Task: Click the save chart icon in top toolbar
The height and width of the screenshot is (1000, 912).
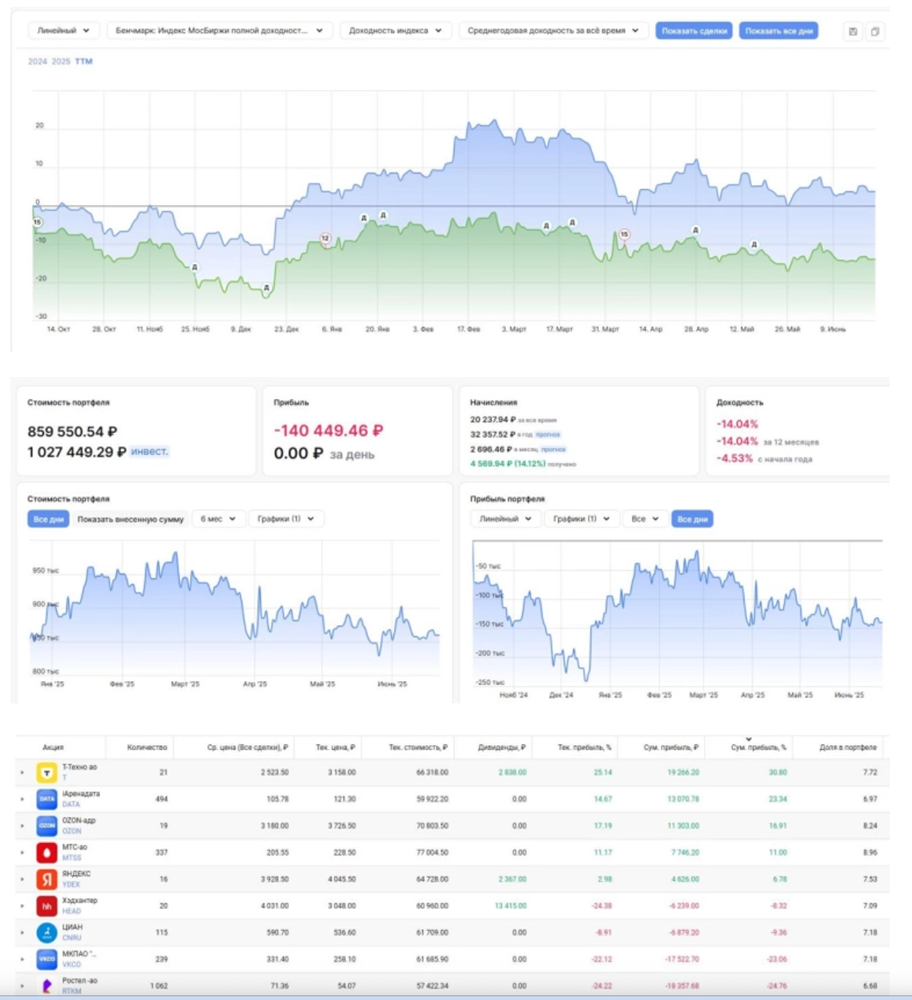Action: pos(853,31)
